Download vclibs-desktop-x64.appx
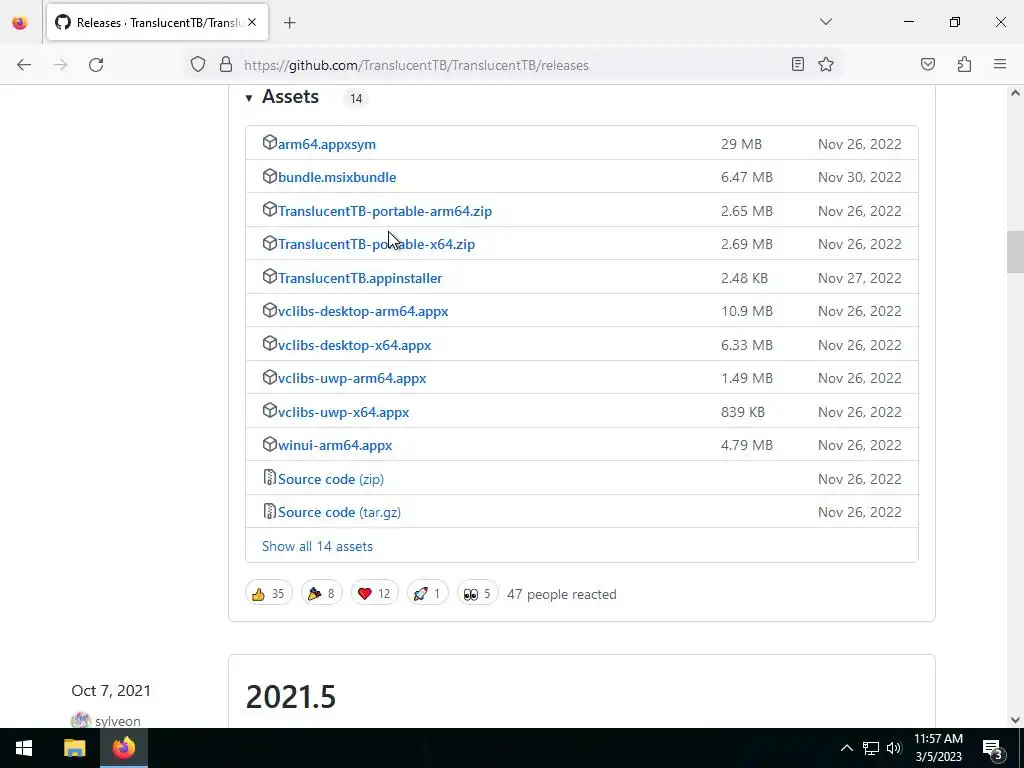The image size is (1024, 768). coord(355,345)
